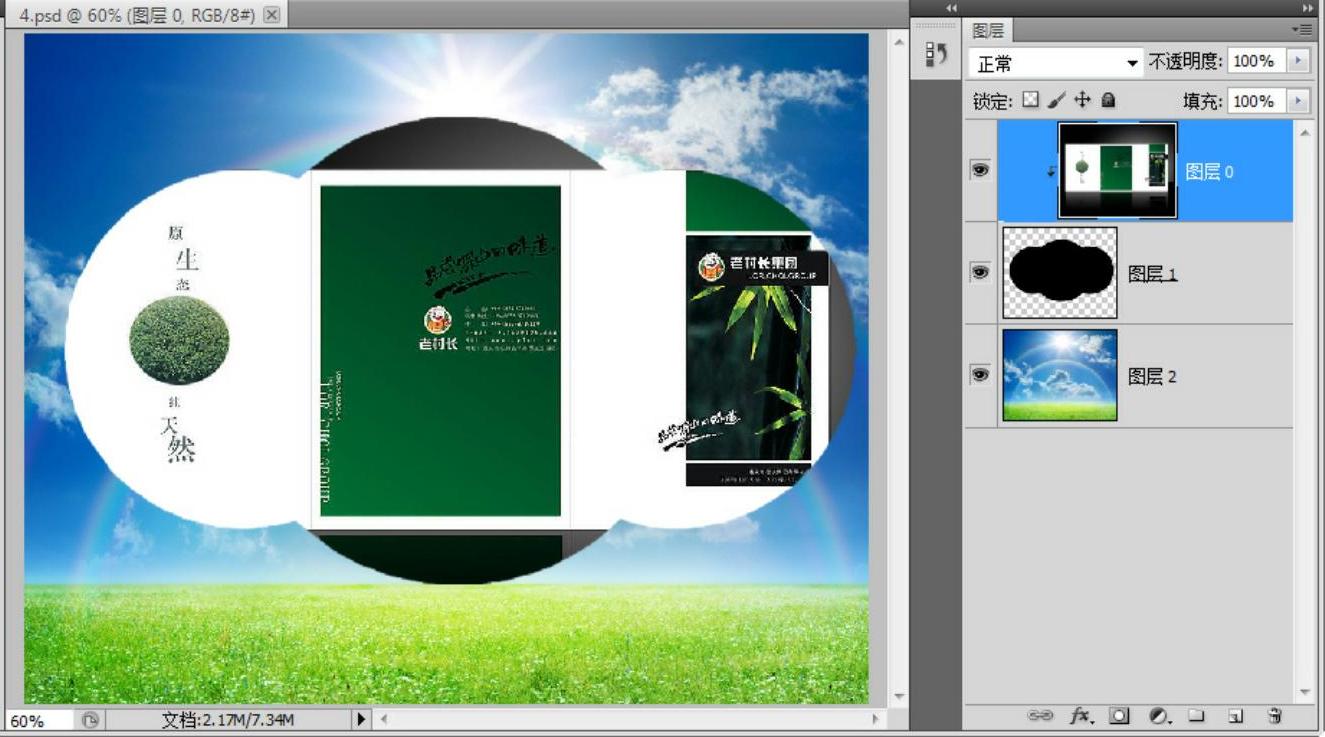Toggle visibility of 图层 1
The width and height of the screenshot is (1325, 737).
[x=980, y=272]
